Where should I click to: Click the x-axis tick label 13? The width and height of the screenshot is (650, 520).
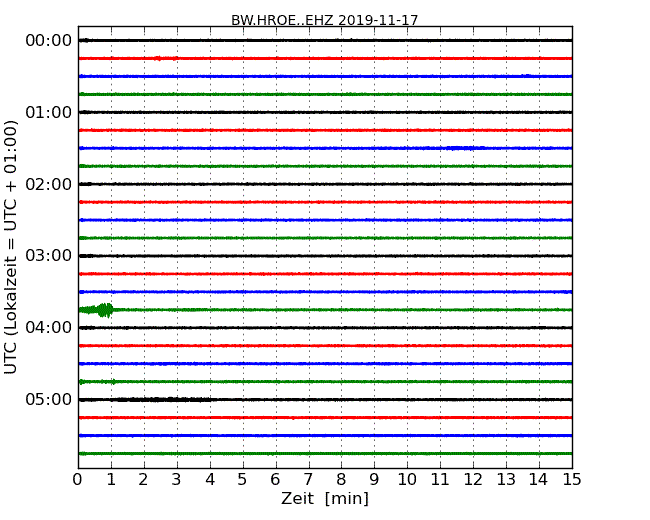click(x=506, y=480)
